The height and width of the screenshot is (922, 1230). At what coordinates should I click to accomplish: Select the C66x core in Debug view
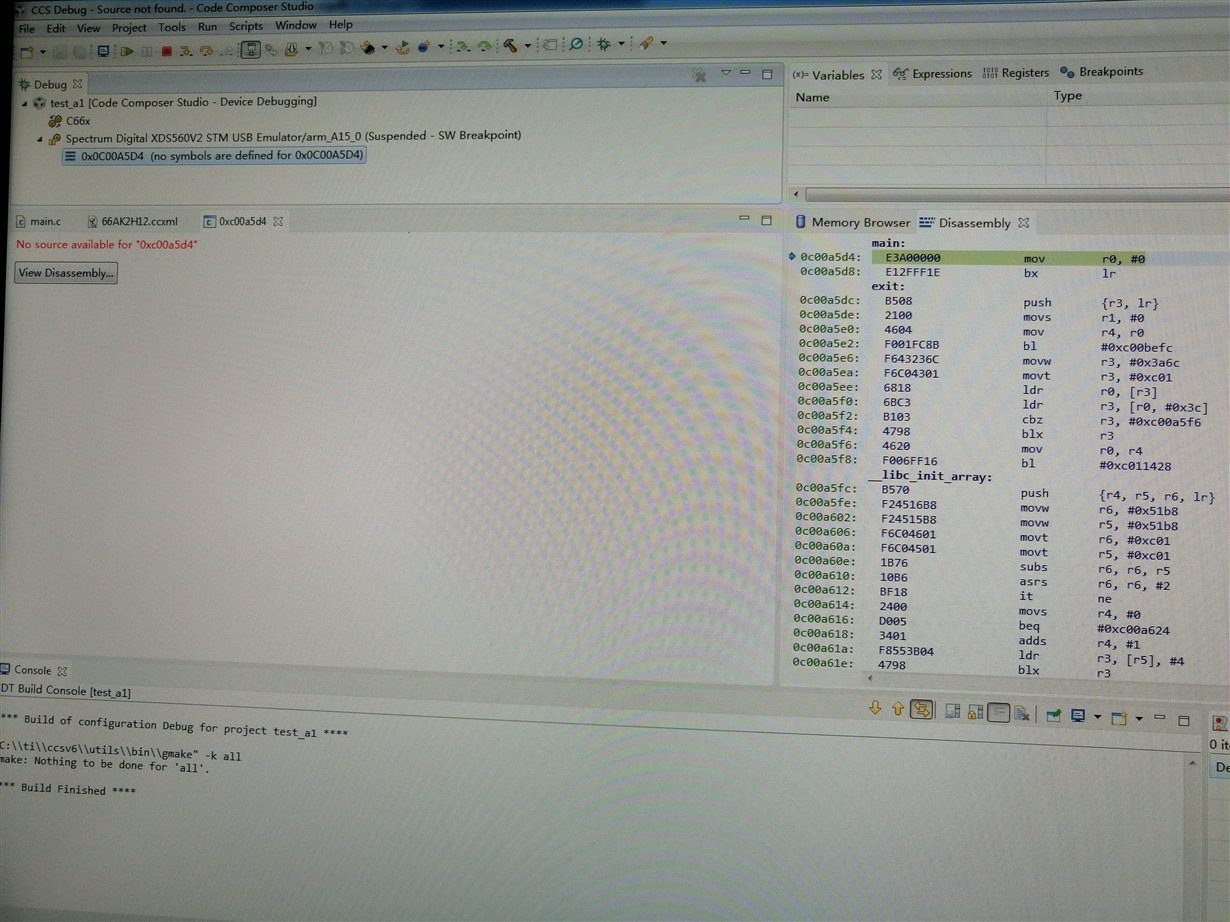pyautogui.click(x=70, y=120)
